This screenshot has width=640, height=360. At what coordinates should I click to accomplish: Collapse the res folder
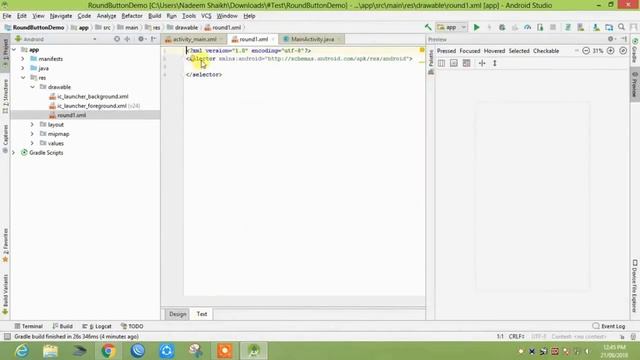pyautogui.click(x=23, y=78)
